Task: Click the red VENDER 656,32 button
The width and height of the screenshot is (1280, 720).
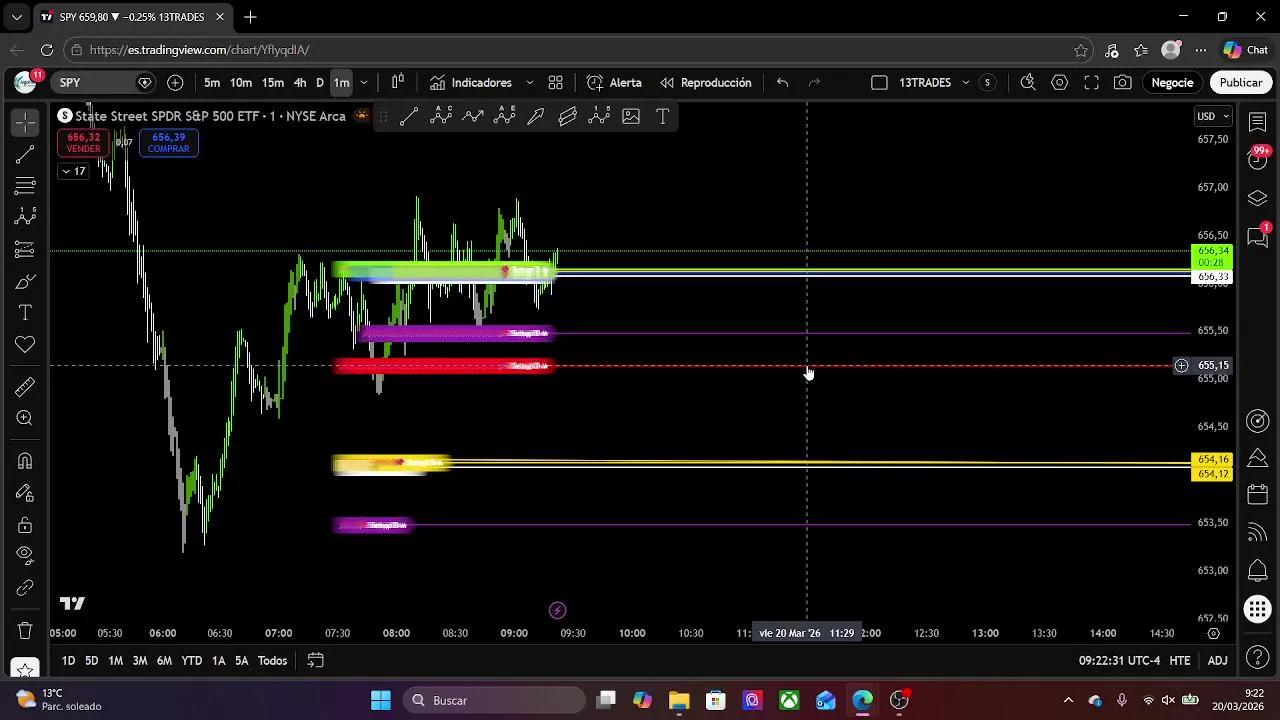Action: (84, 143)
